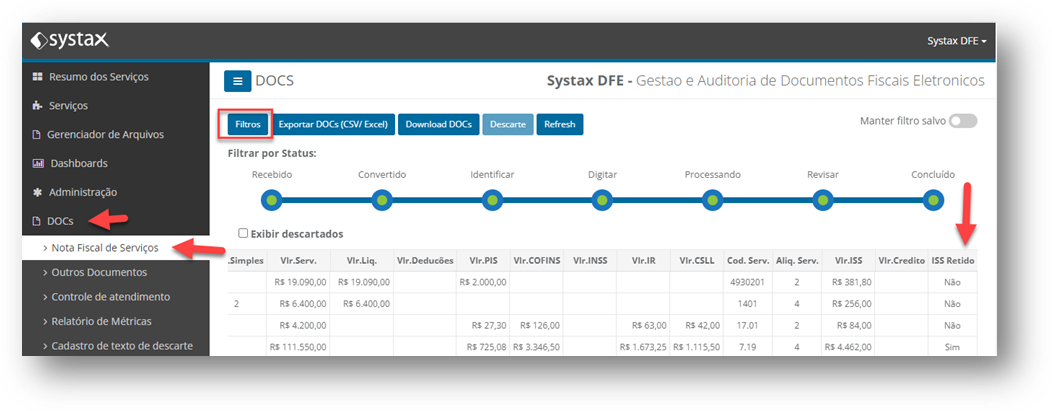
Task: Select the Identificar status marker
Action: [x=492, y=200]
